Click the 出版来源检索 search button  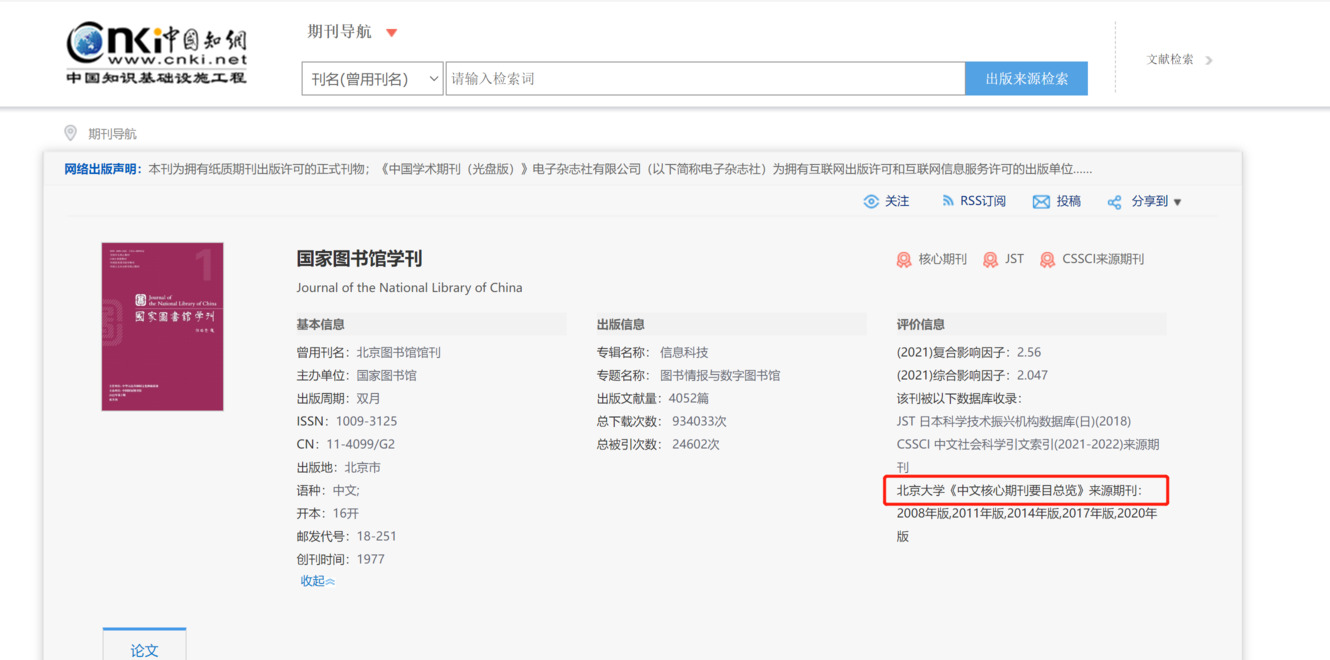click(1026, 79)
